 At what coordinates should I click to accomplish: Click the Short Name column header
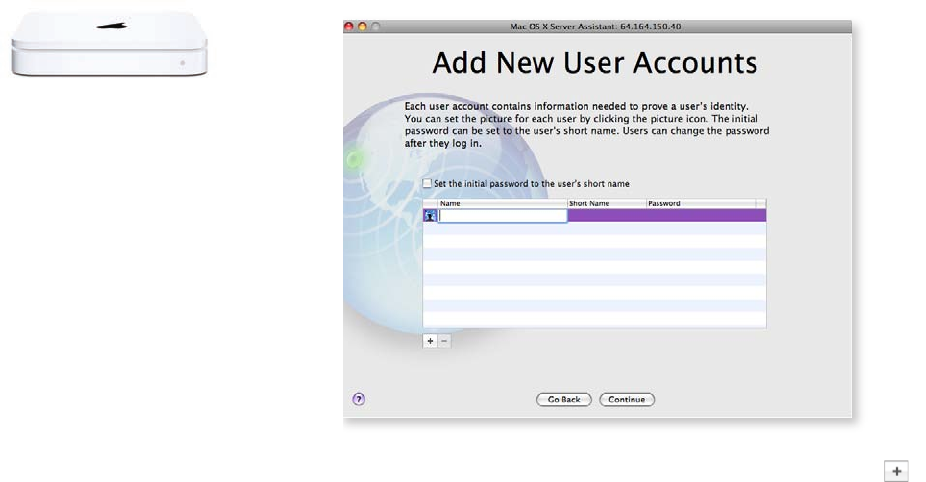[x=607, y=203]
